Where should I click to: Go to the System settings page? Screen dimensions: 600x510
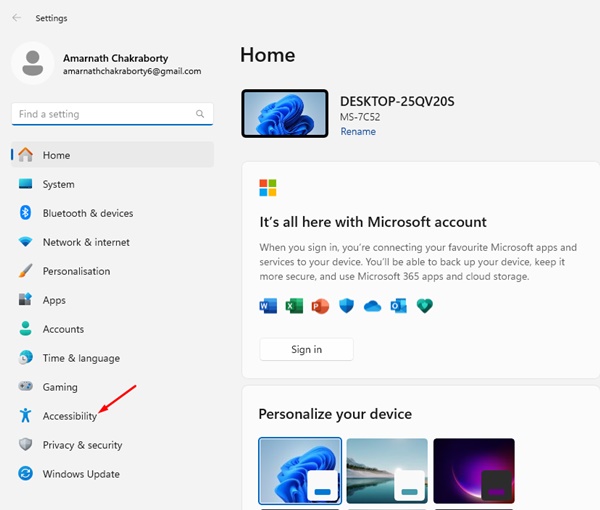[x=58, y=184]
